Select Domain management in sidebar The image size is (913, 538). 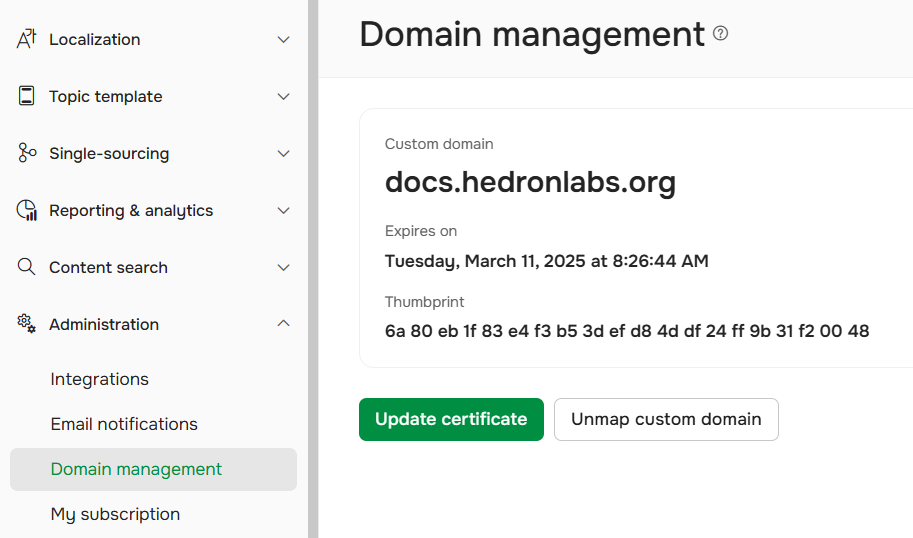tap(153, 469)
